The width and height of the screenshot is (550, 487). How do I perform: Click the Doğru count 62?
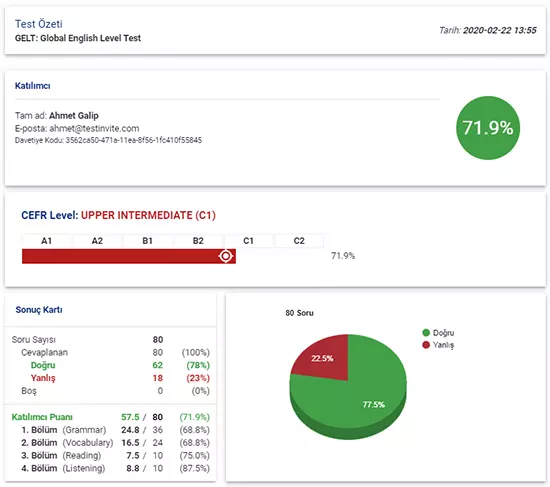click(157, 365)
